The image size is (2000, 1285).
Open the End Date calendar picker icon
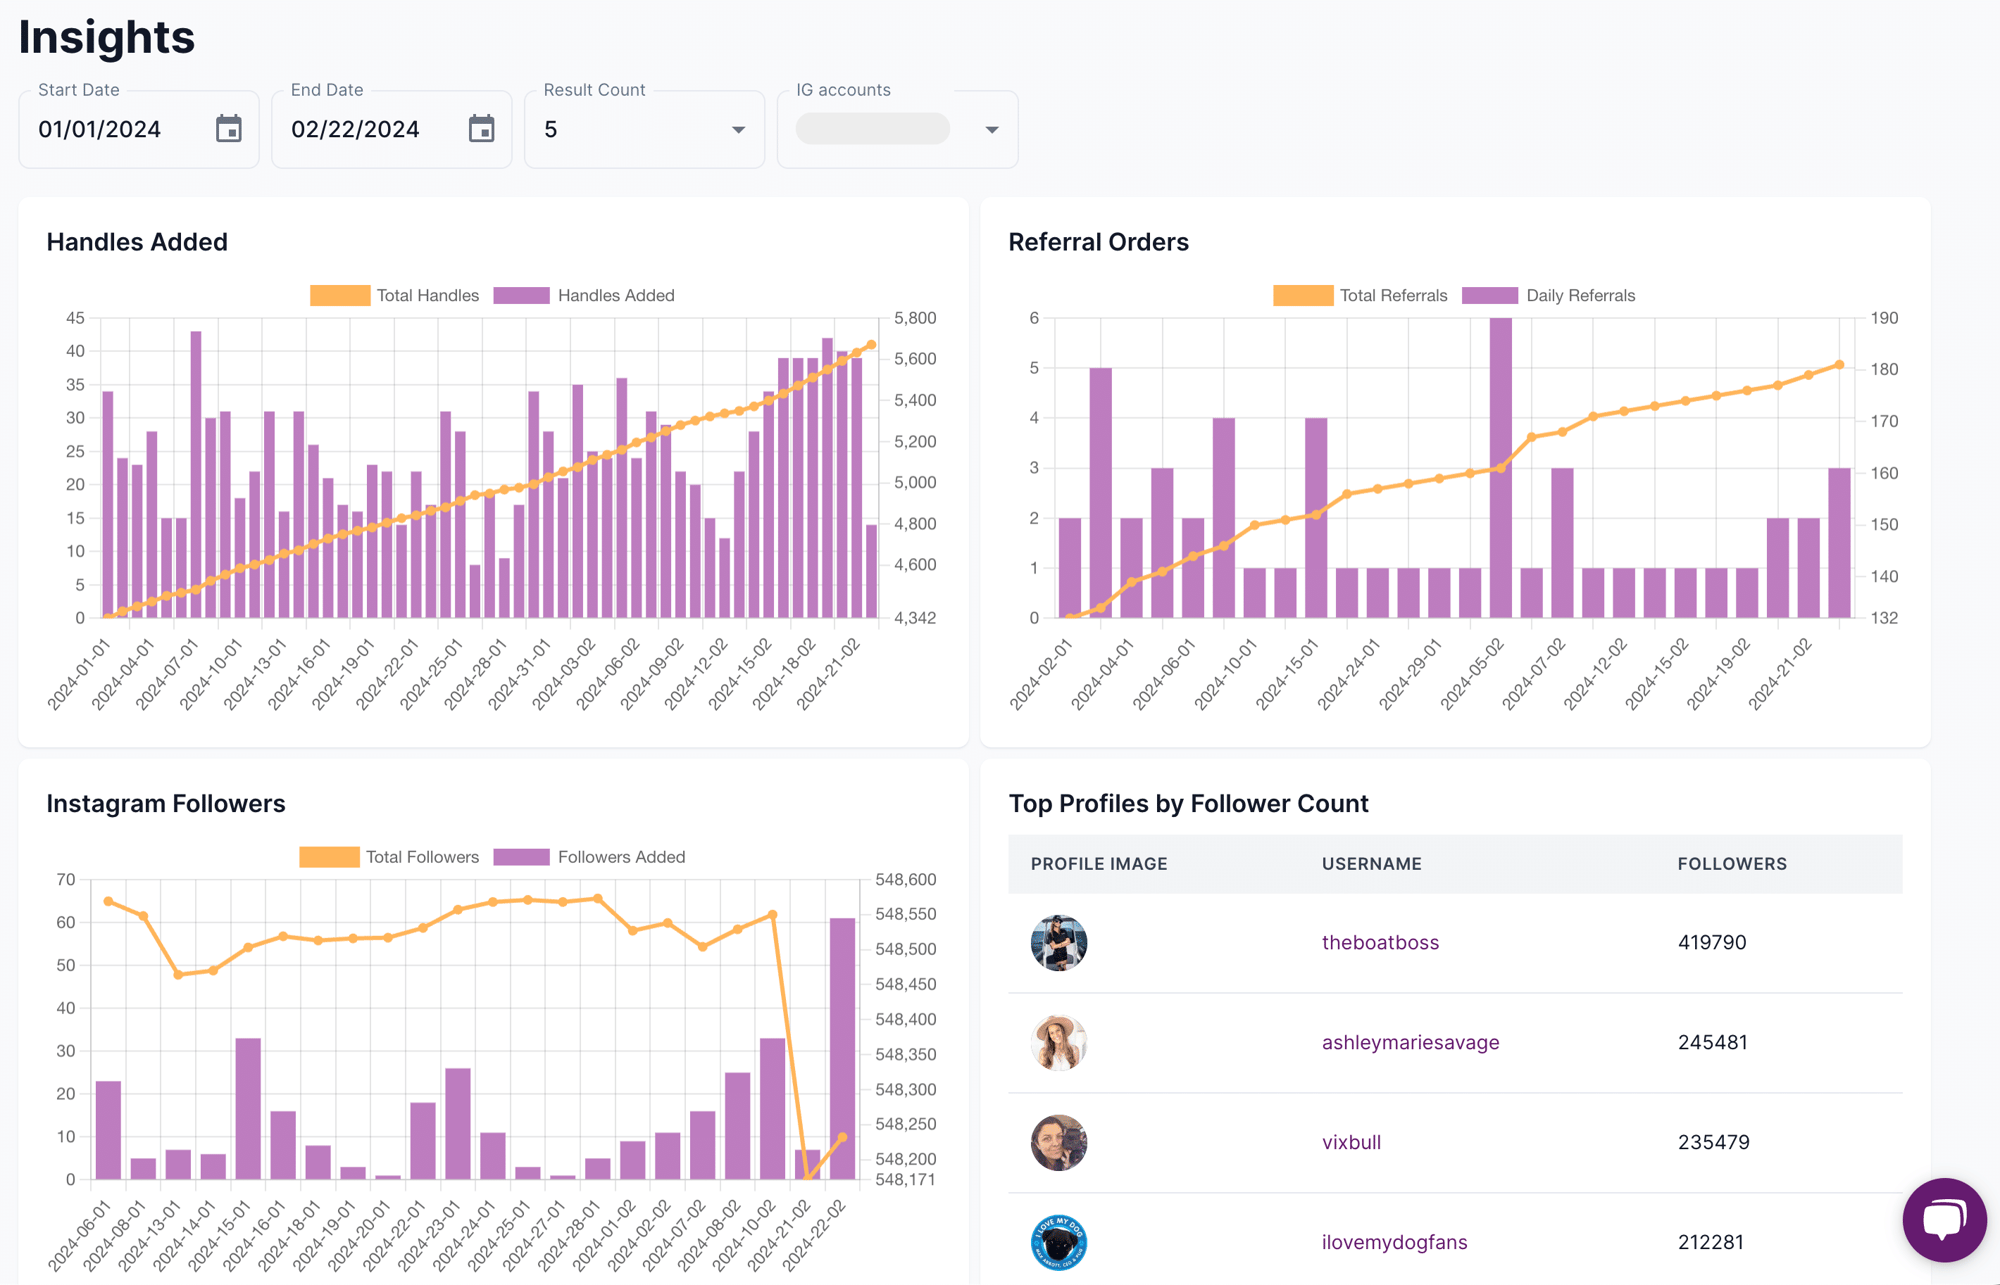(482, 129)
